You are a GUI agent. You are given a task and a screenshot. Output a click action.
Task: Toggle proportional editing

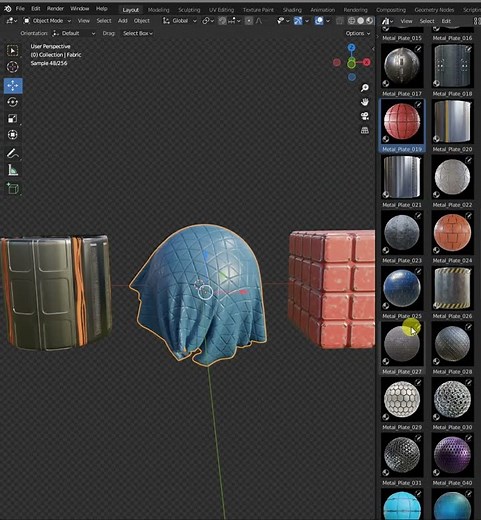249,21
